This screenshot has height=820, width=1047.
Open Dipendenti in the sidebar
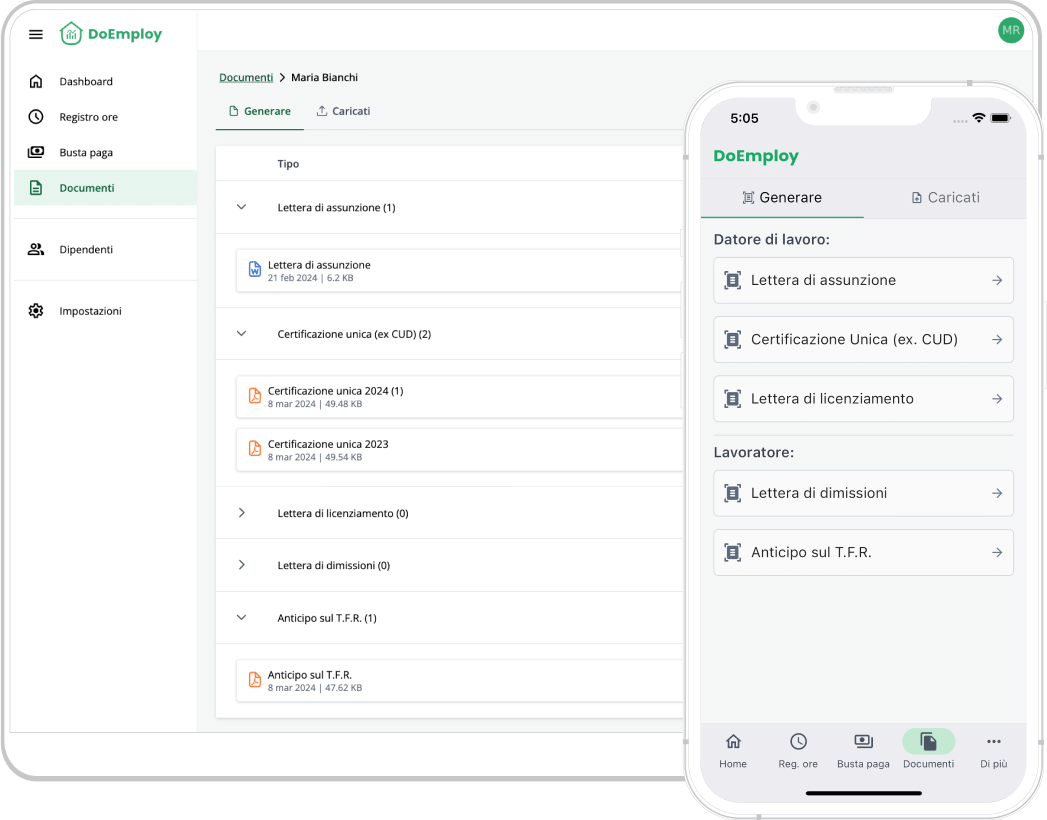86,250
